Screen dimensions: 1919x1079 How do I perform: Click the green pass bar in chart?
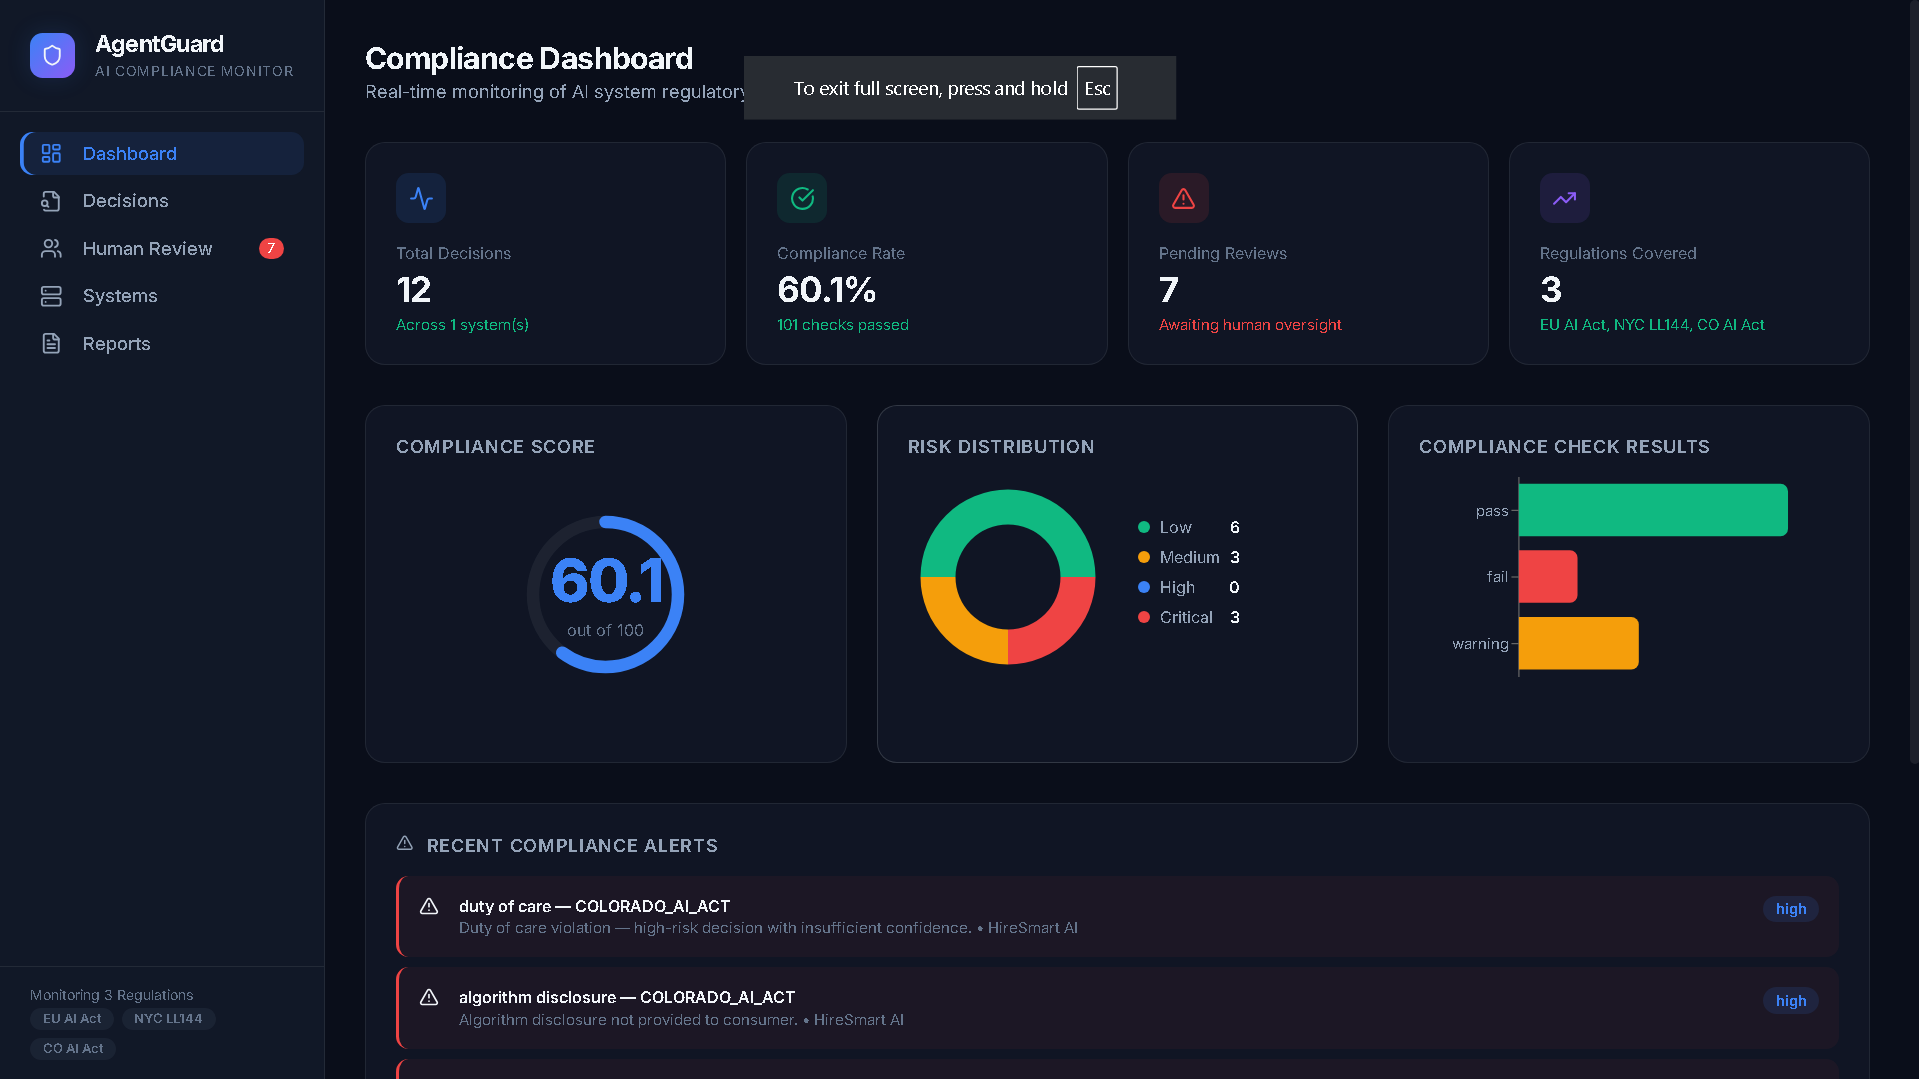click(x=1653, y=510)
